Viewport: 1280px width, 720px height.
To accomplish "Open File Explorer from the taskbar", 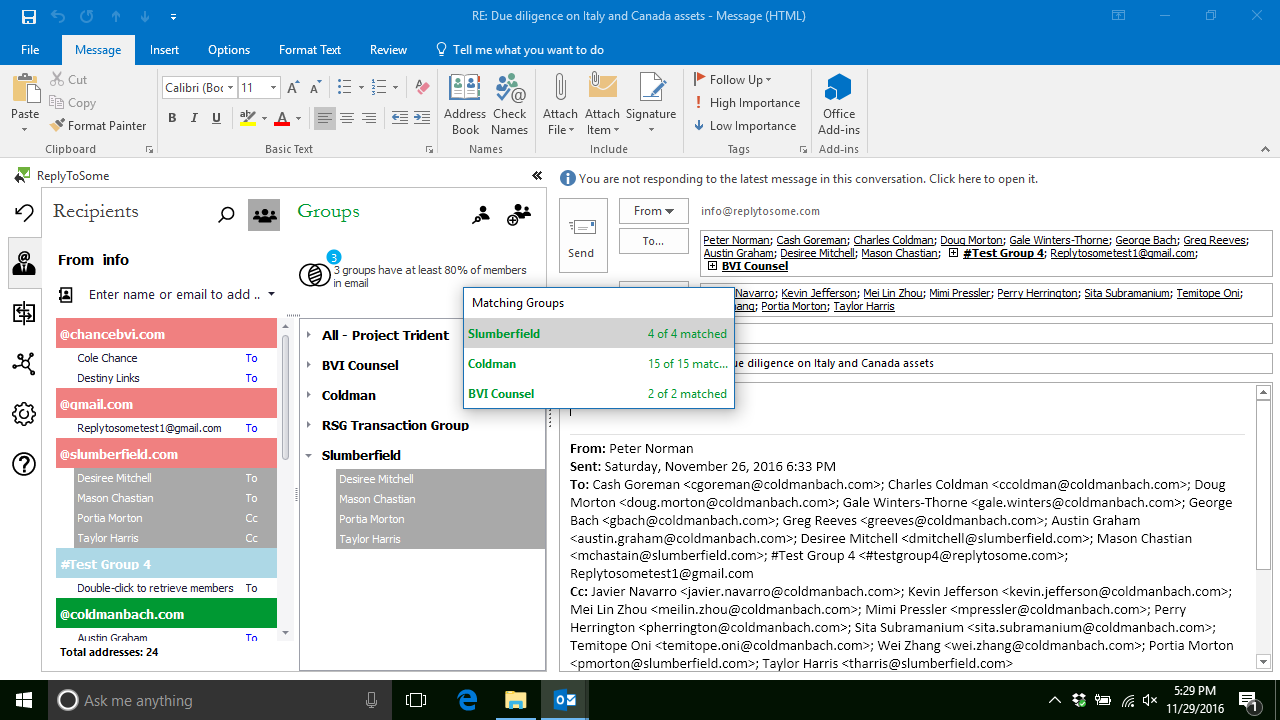I will click(515, 700).
